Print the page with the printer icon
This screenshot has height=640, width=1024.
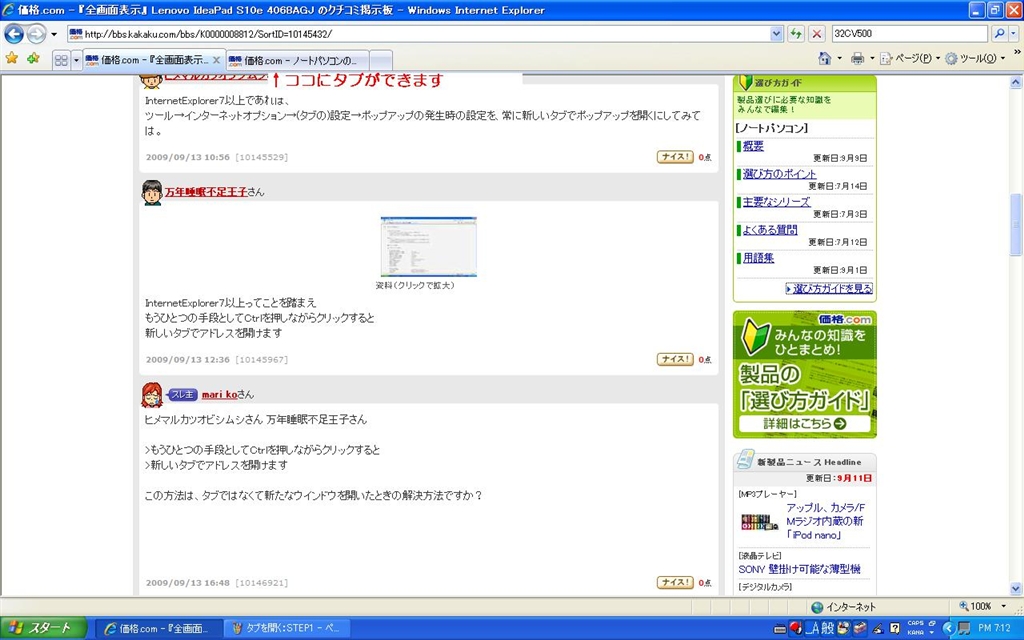point(857,59)
